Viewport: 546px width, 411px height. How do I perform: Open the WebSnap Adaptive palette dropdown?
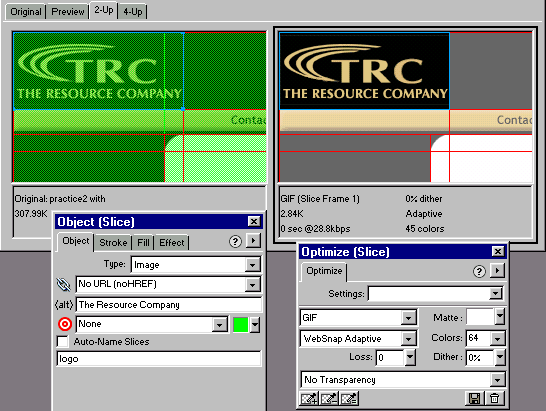pos(408,339)
